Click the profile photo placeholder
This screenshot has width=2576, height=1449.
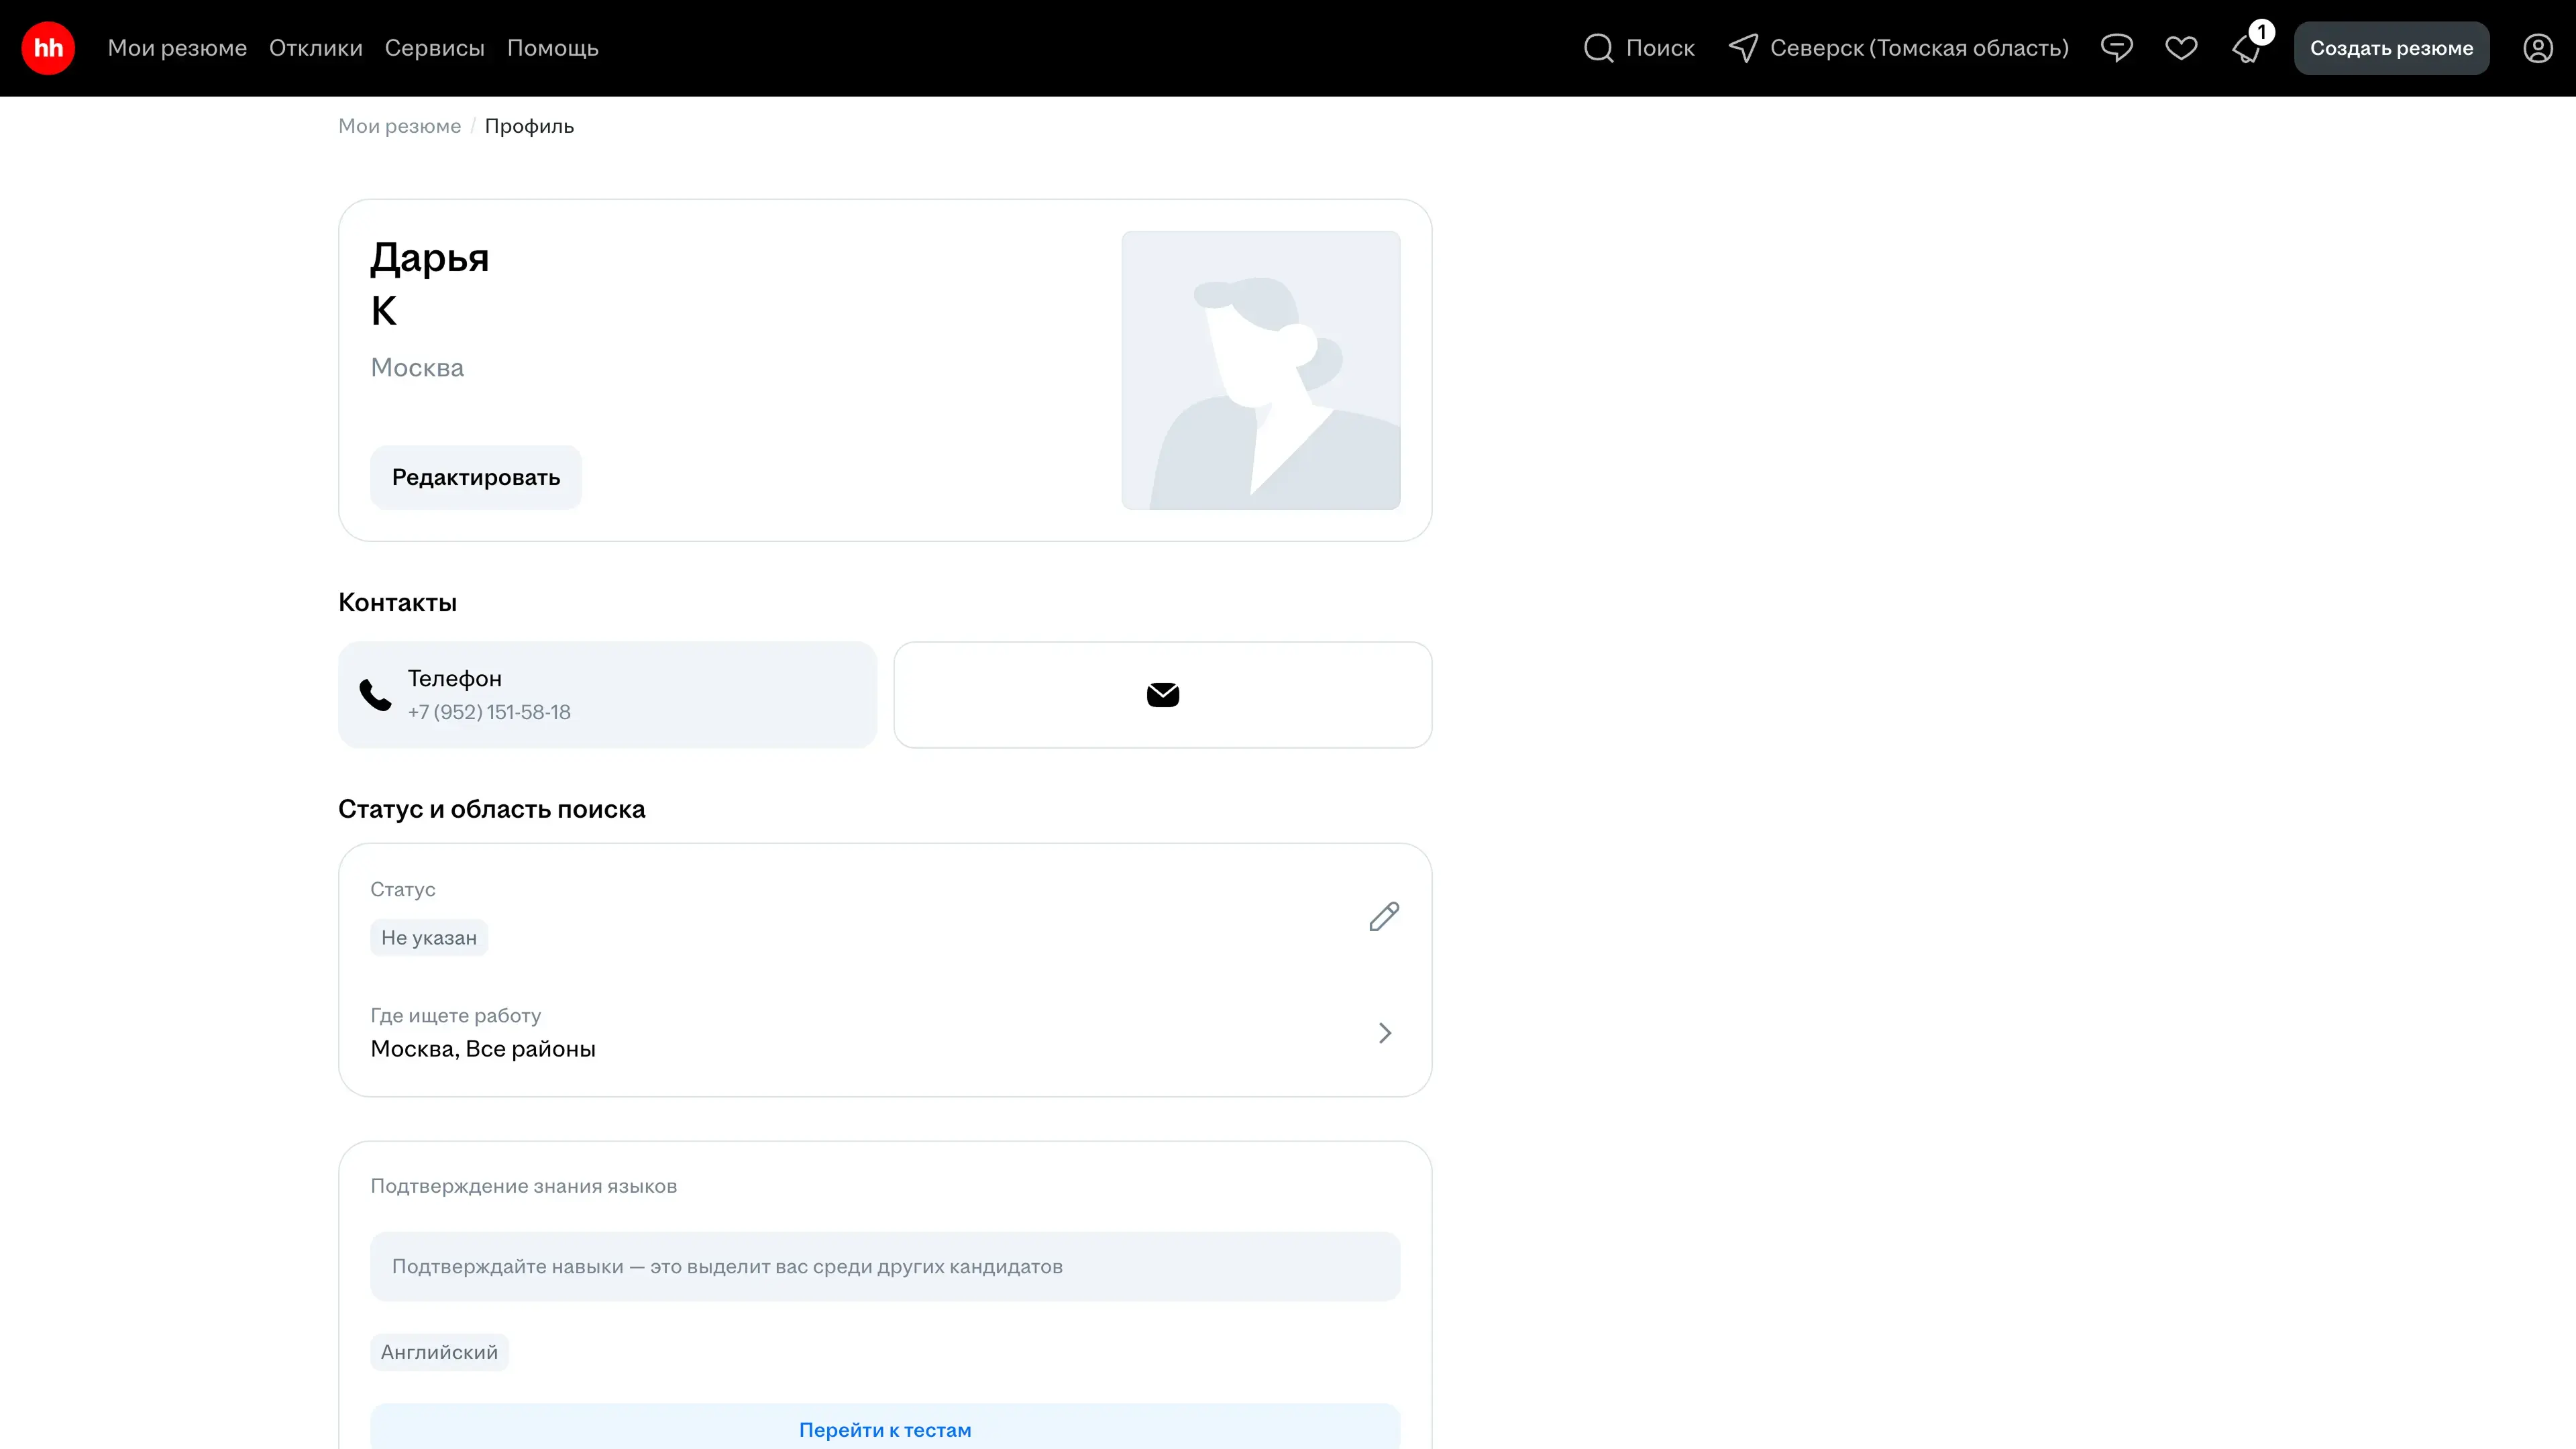click(x=1260, y=370)
